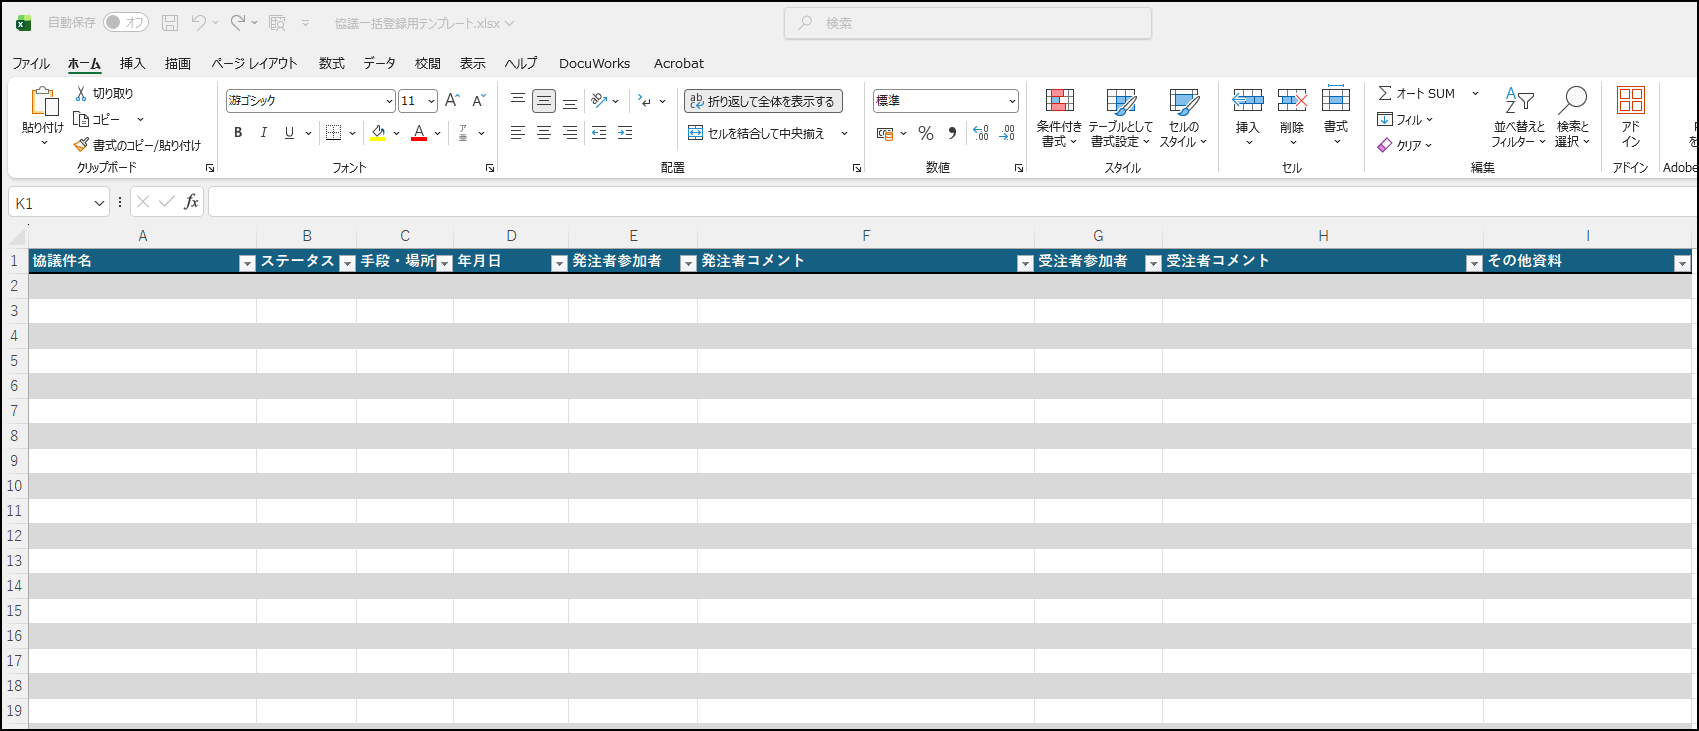The height and width of the screenshot is (731, 1699).
Task: Align cell content to top
Action: (518, 100)
